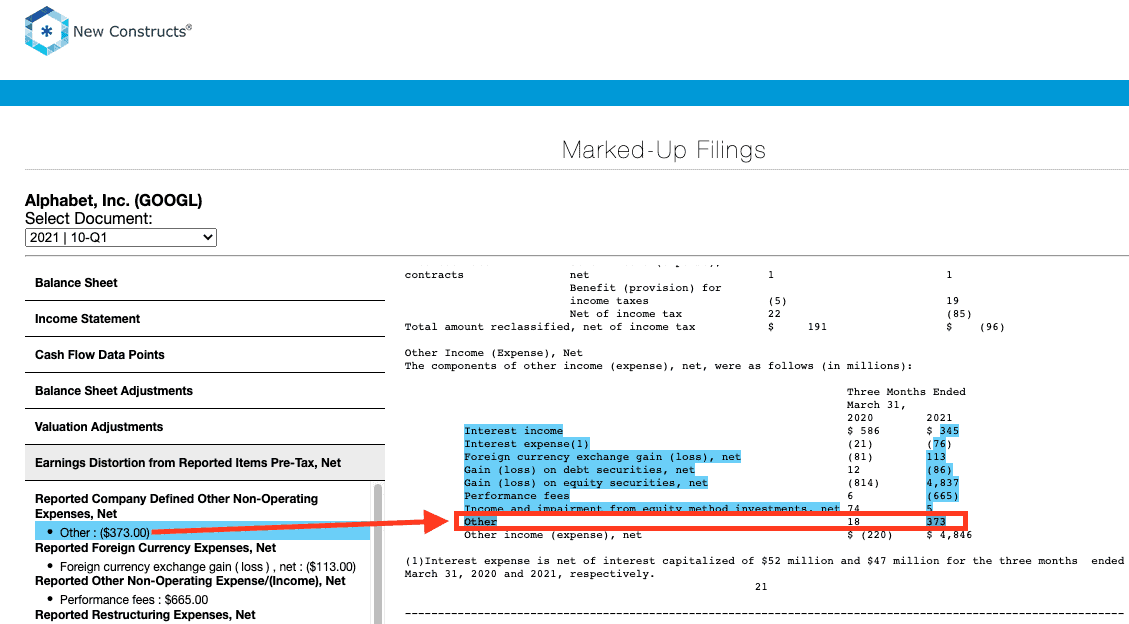
Task: Click 'Reported Company Defined Other Non-Operating Expenses, Net' heading
Action: 176,506
